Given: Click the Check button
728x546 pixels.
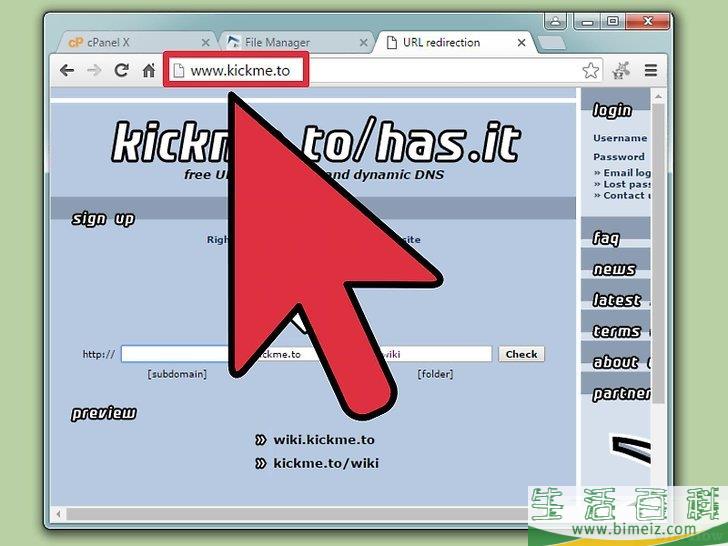Looking at the screenshot, I should point(521,354).
